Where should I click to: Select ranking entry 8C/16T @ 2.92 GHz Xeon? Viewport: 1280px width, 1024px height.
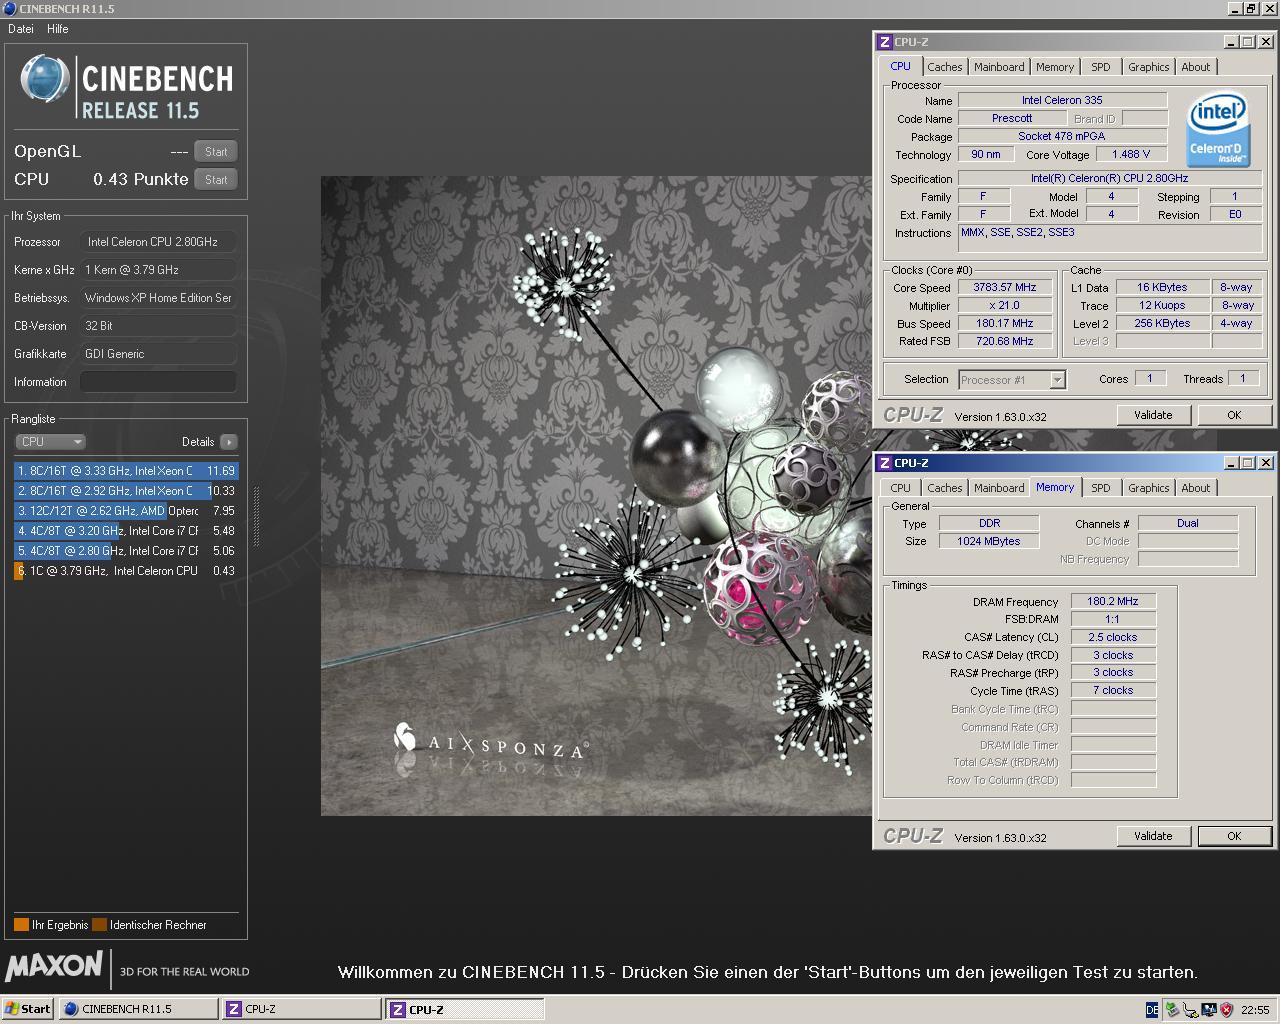click(x=126, y=491)
